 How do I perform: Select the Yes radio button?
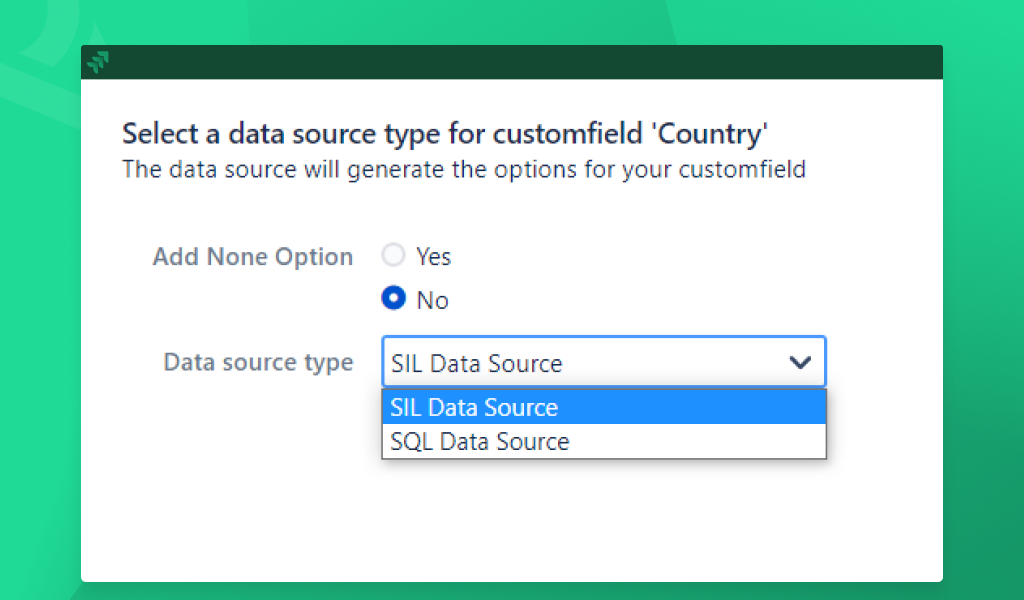point(393,255)
